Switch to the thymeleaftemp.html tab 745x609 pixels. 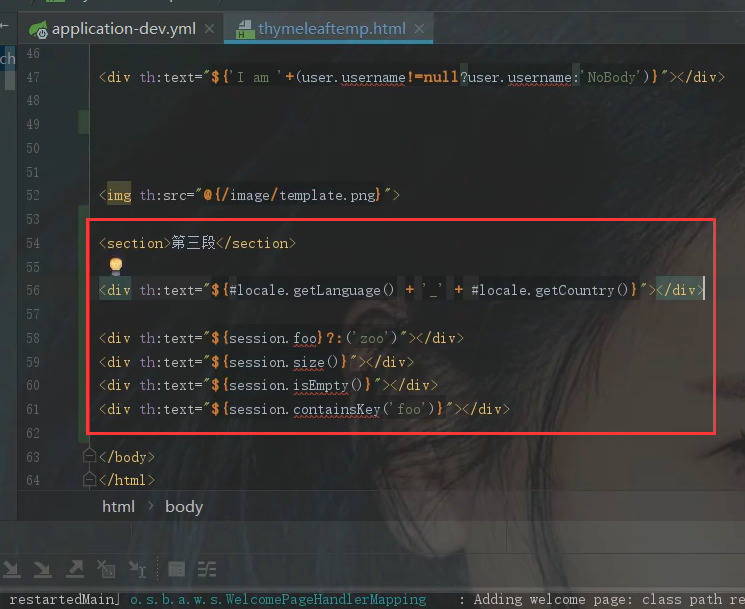coord(332,29)
